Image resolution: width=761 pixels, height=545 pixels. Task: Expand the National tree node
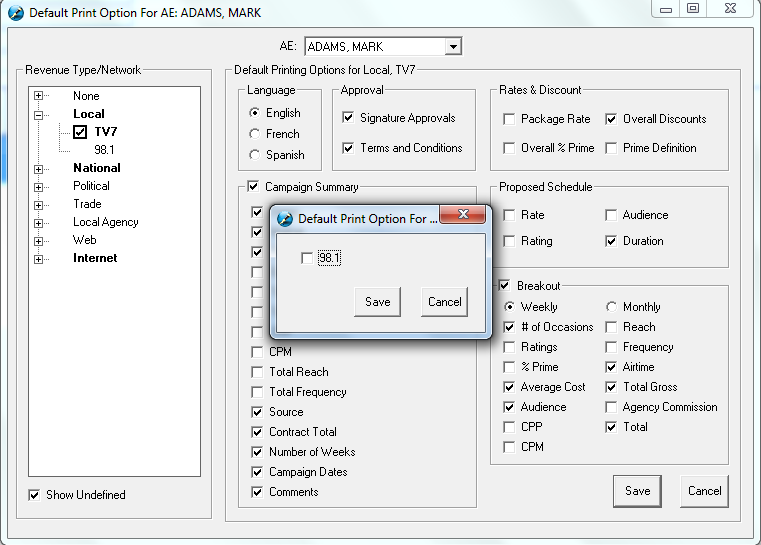click(40, 168)
